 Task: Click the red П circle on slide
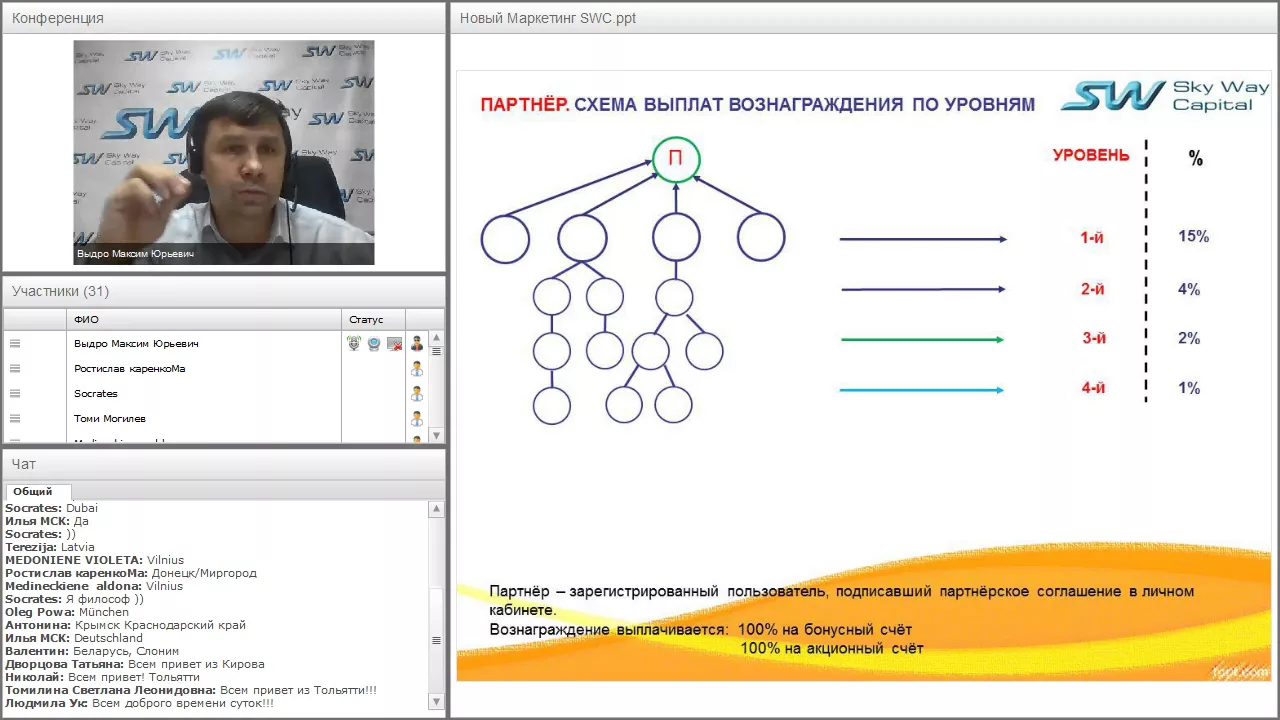675,159
